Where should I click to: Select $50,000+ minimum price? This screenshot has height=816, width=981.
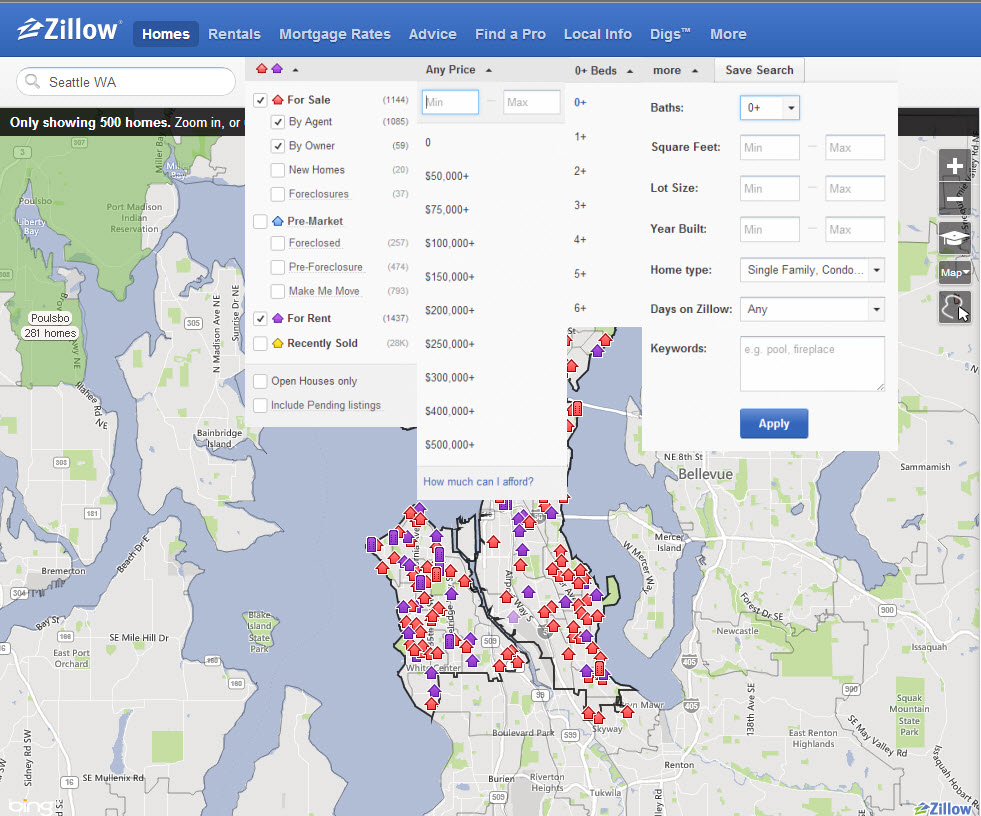pos(447,176)
